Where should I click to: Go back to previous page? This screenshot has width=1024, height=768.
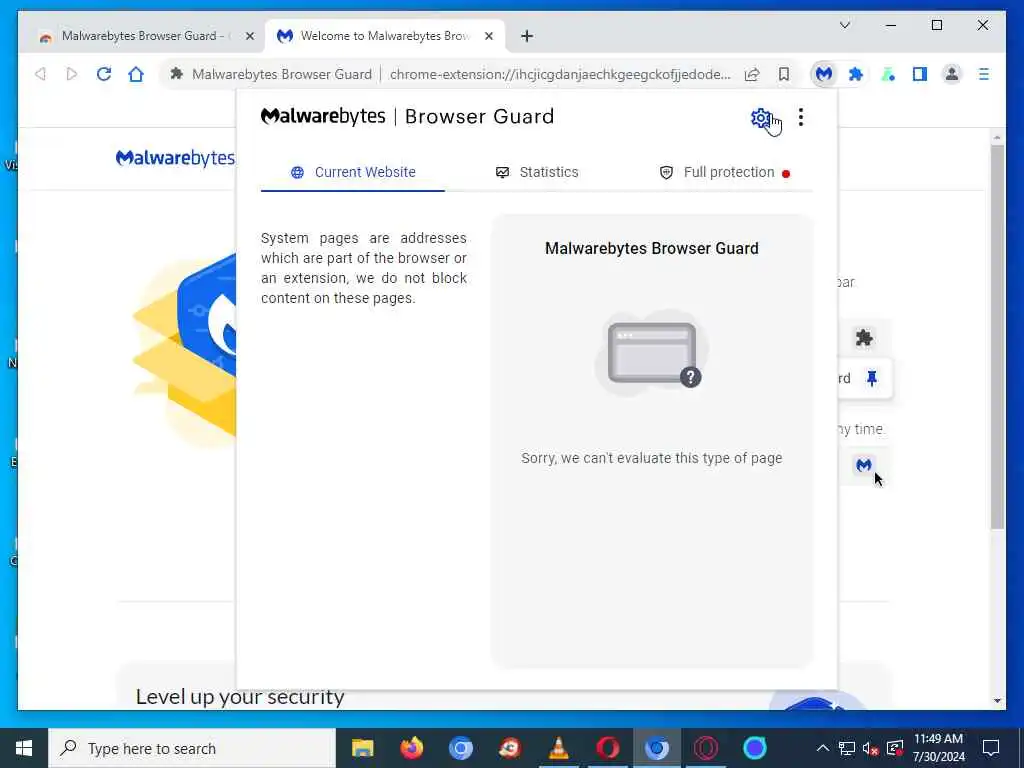(x=40, y=74)
